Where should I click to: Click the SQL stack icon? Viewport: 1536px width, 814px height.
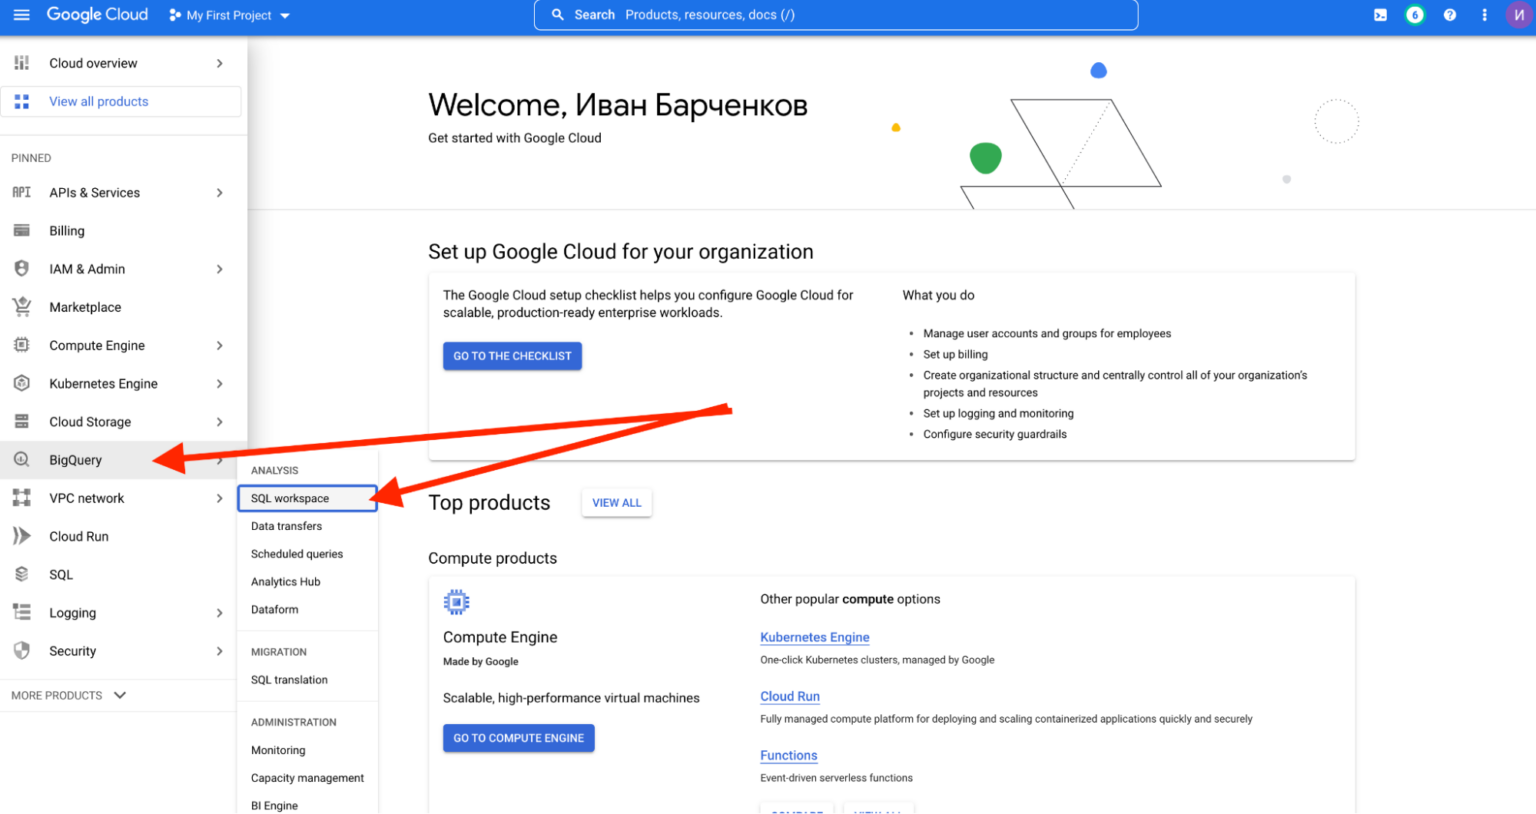click(21, 574)
